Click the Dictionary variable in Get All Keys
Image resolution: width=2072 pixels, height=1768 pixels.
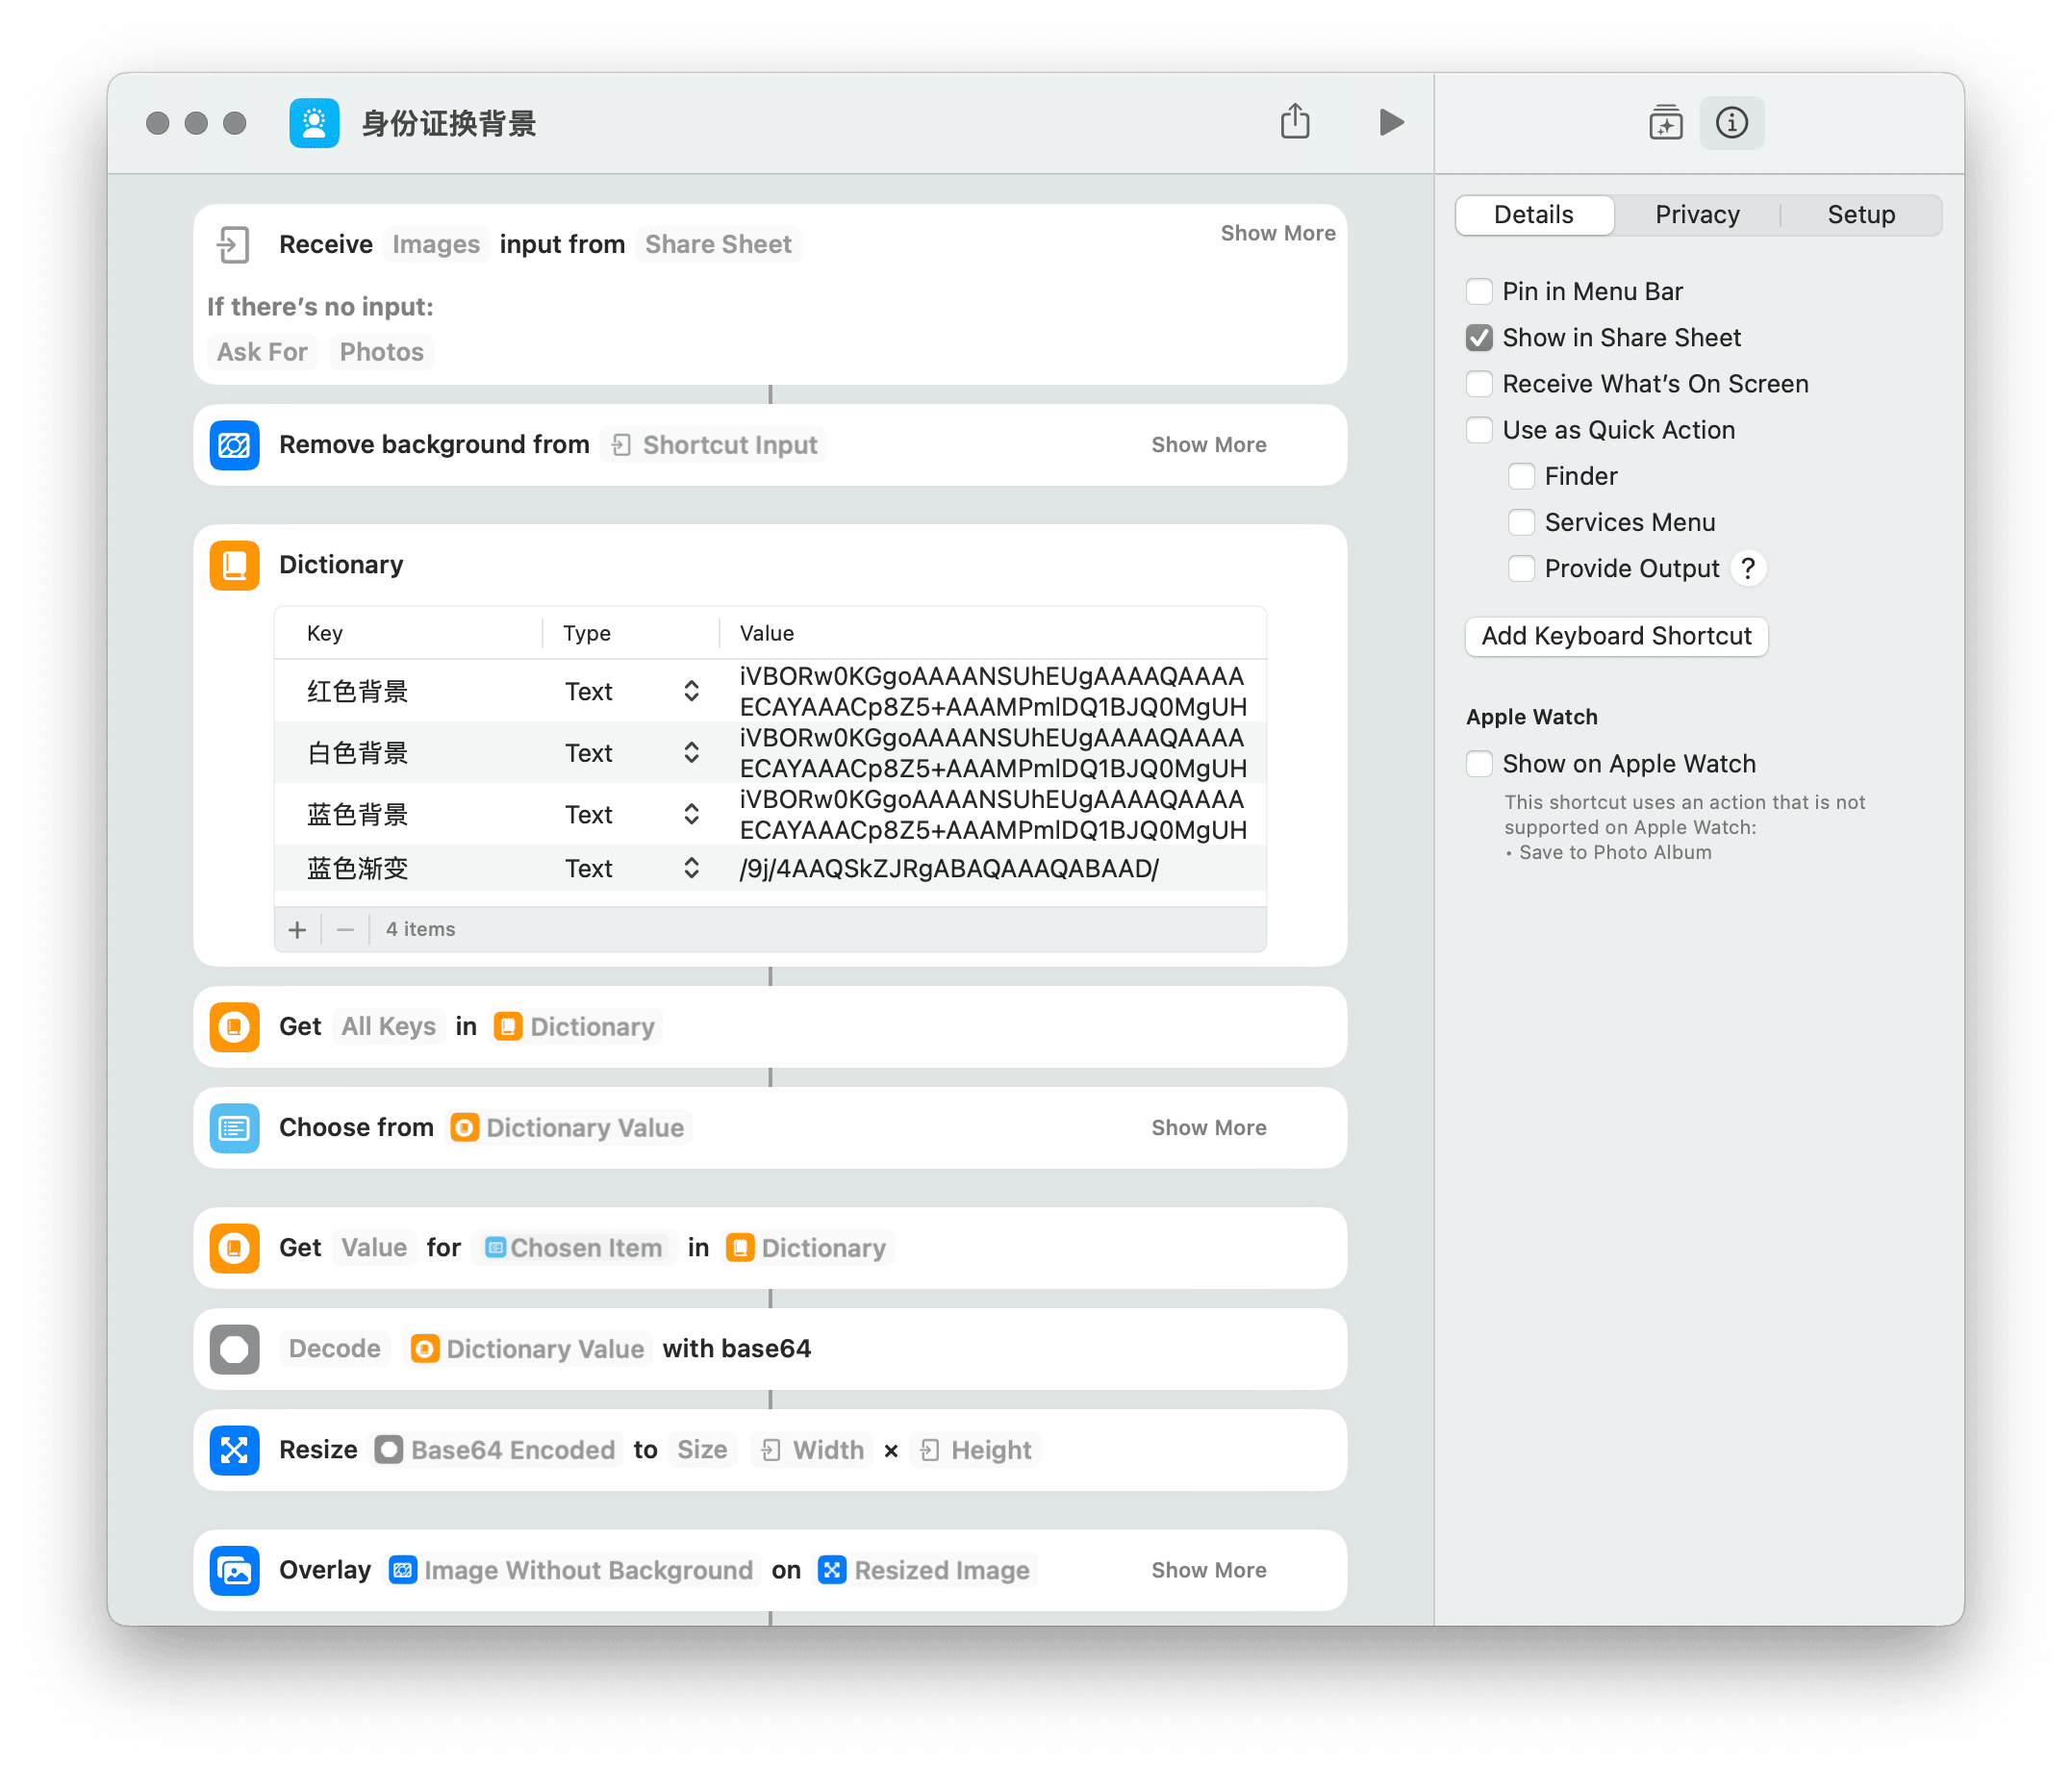575,1027
